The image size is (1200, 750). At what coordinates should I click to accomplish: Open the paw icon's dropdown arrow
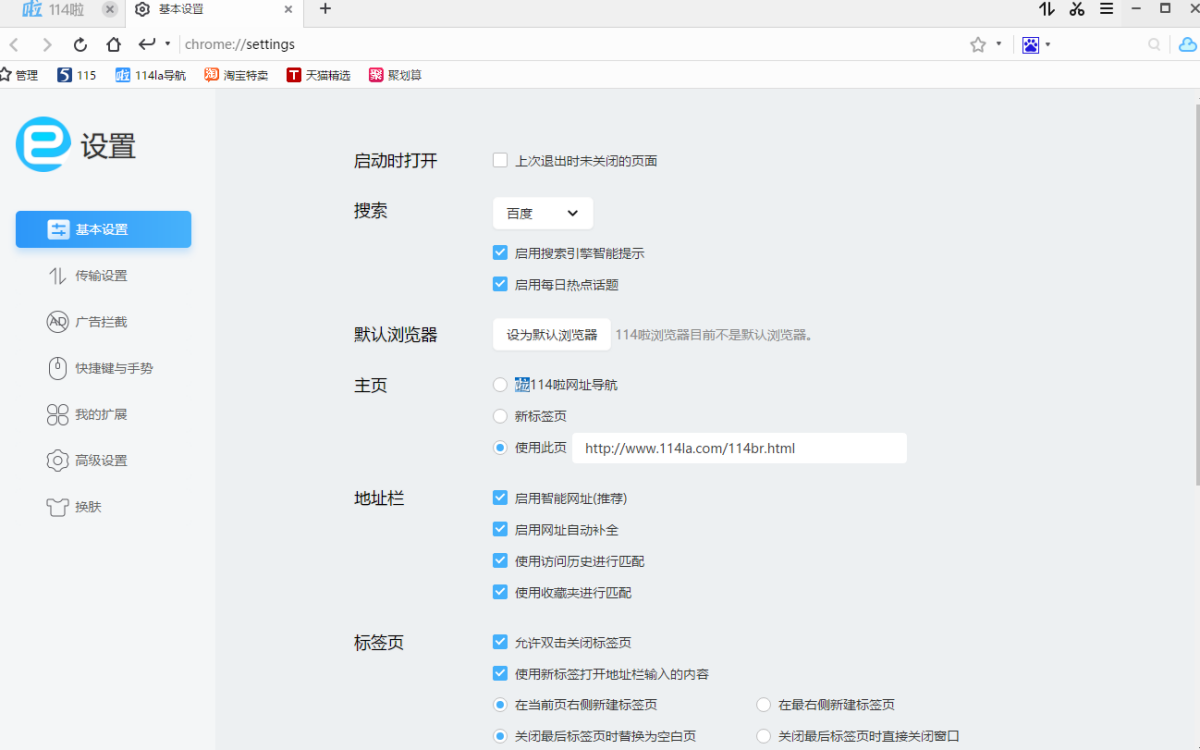(1046, 44)
